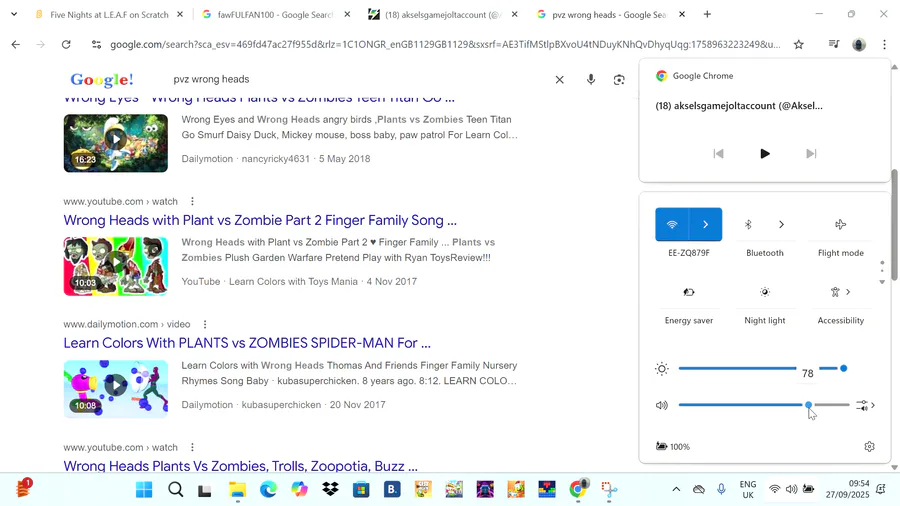This screenshot has height=506, width=900.
Task: Start a voice search with the microphone
Action: point(591,80)
